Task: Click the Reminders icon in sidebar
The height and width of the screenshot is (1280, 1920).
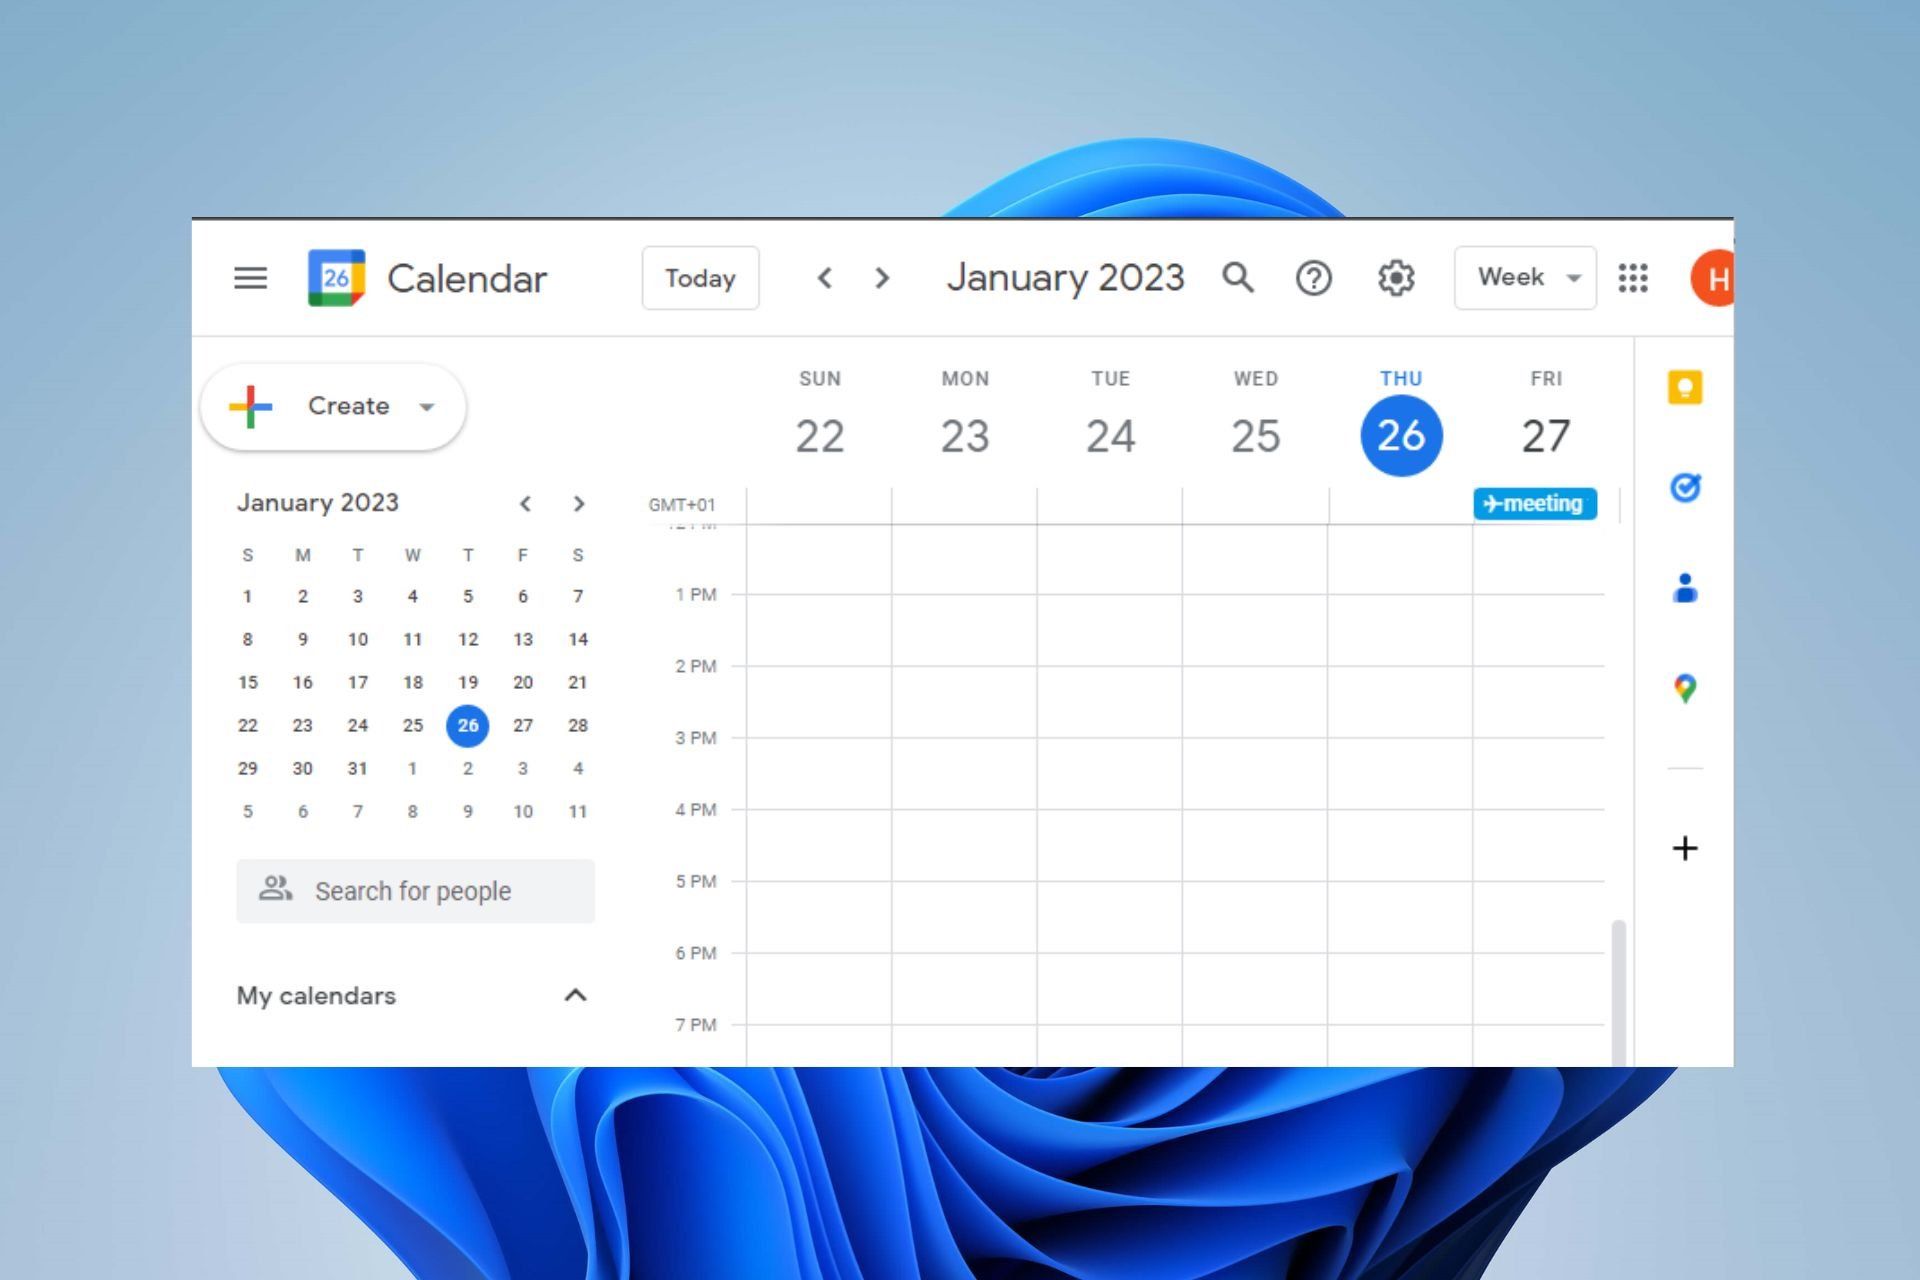Action: 1683,487
